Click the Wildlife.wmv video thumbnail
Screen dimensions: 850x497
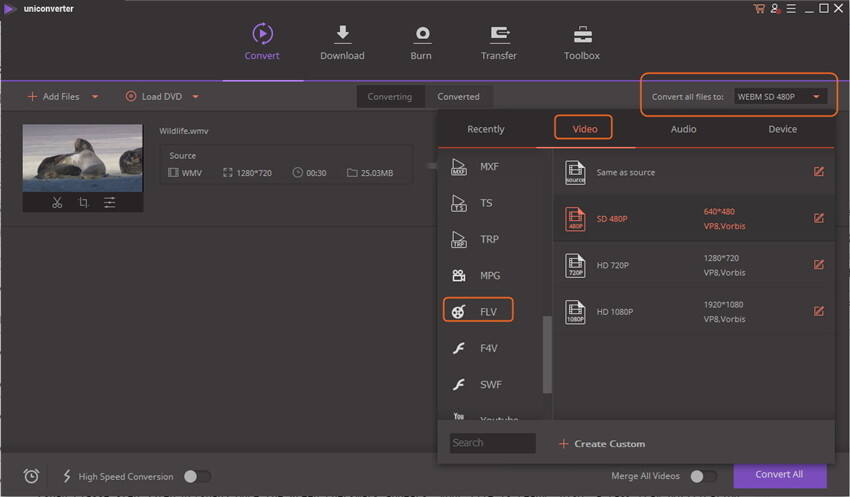[83, 158]
